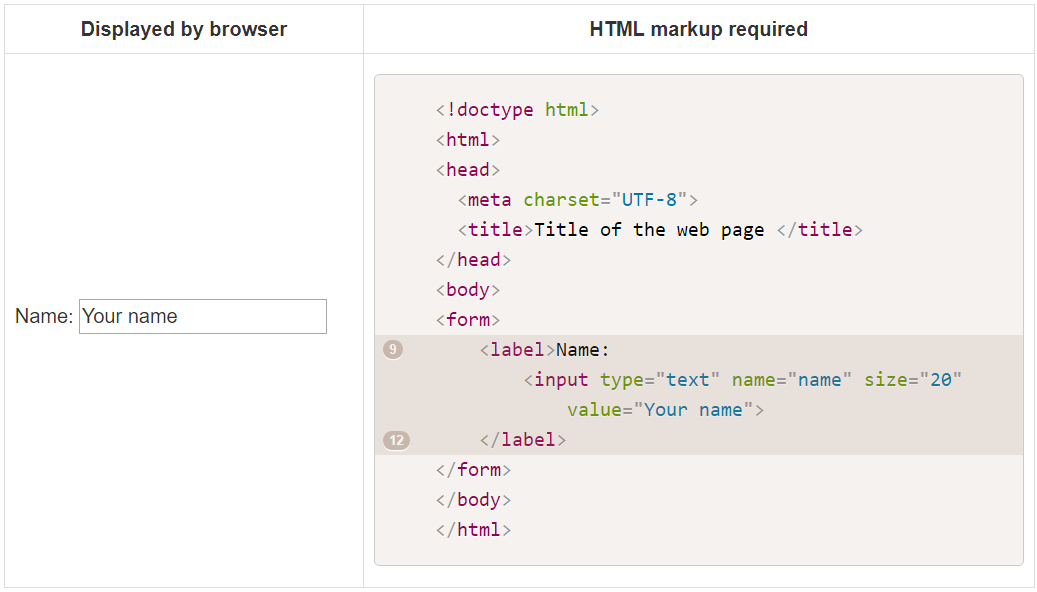1037x592 pixels.
Task: Select line number badge 9 in the code gutter
Action: (393, 349)
